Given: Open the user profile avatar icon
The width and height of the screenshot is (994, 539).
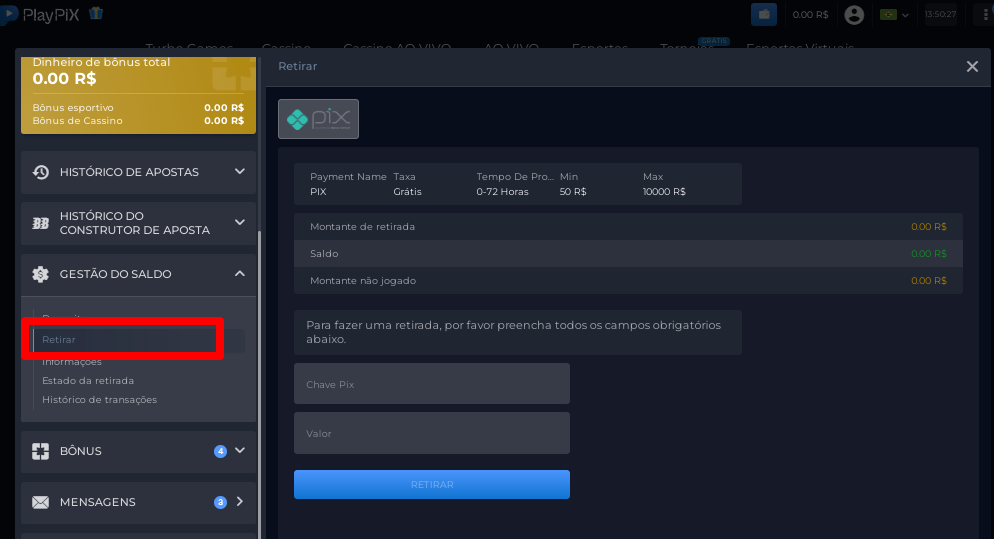Looking at the screenshot, I should (853, 14).
